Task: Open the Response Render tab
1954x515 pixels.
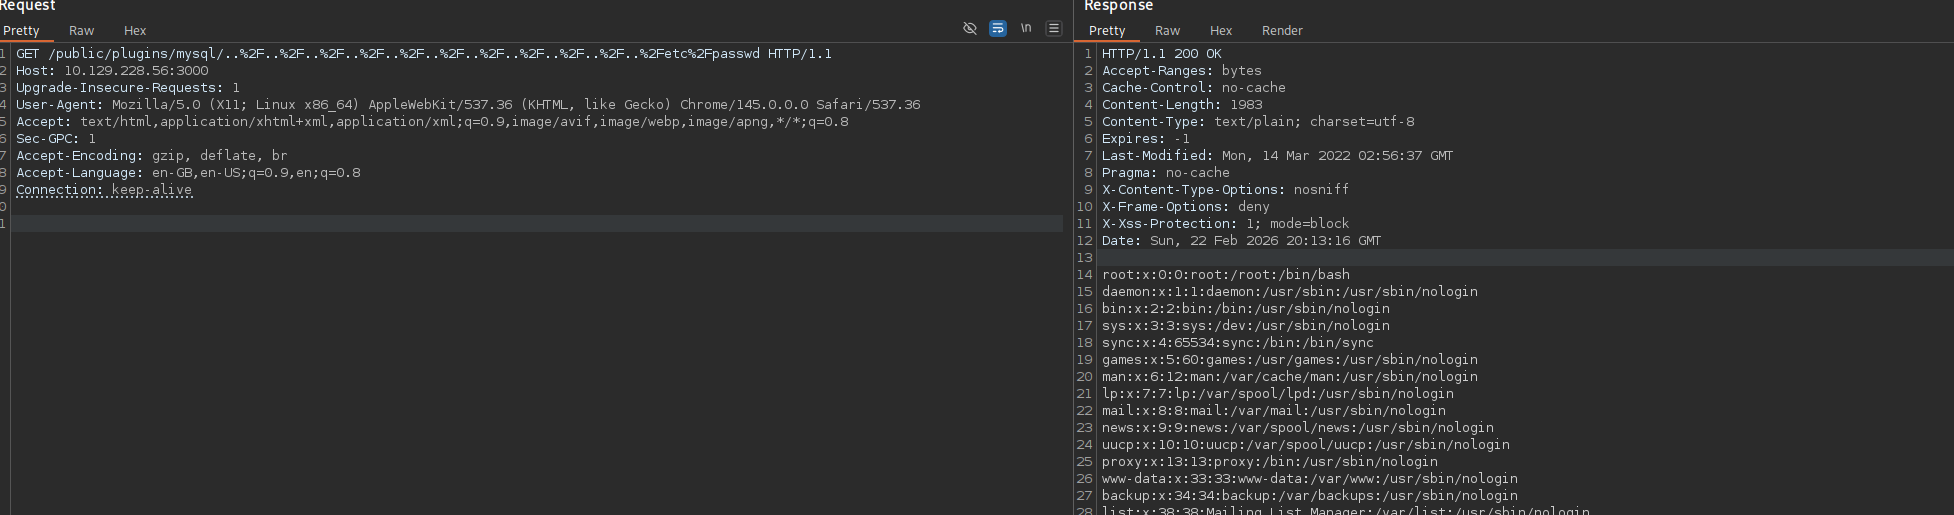Action: (x=1282, y=31)
